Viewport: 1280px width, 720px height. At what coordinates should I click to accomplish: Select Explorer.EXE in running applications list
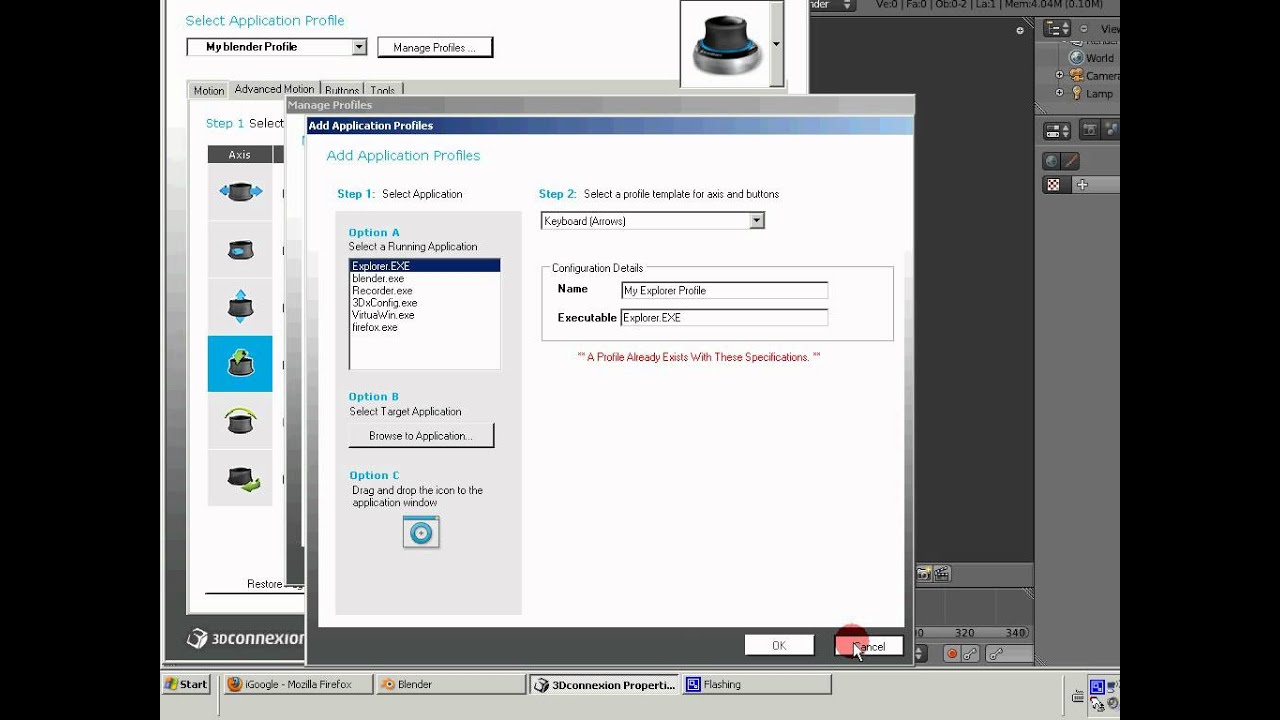pyautogui.click(x=425, y=266)
